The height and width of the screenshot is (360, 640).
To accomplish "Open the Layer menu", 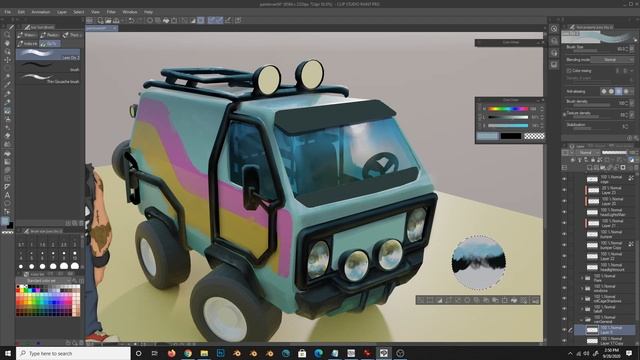I will pos(62,12).
